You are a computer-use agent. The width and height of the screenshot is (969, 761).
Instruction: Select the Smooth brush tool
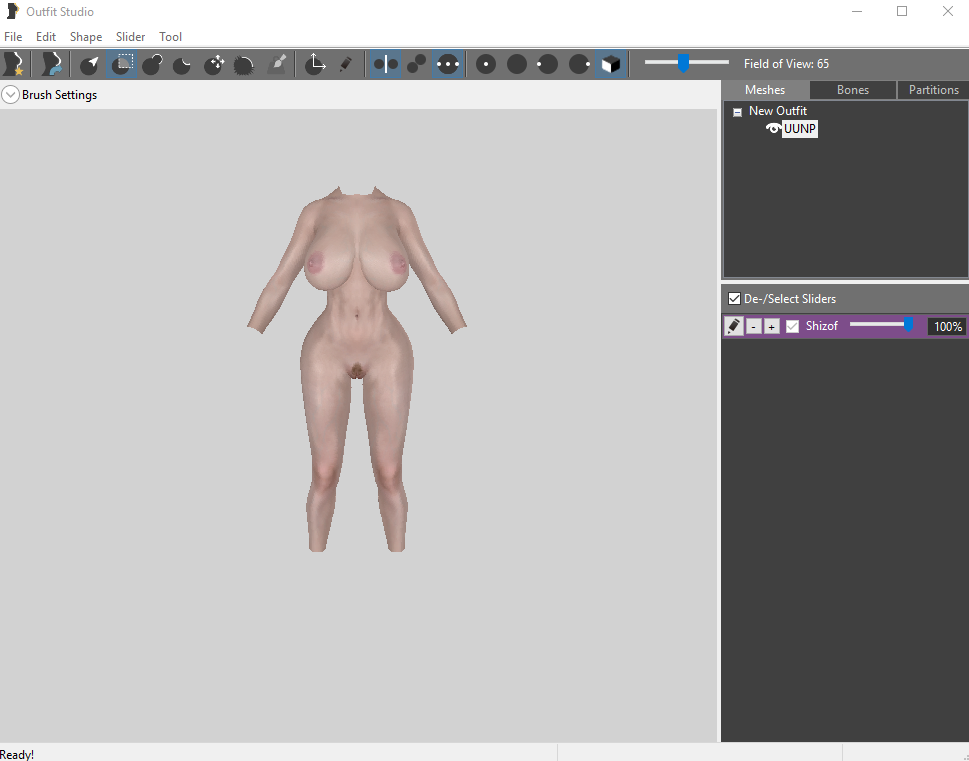245,64
